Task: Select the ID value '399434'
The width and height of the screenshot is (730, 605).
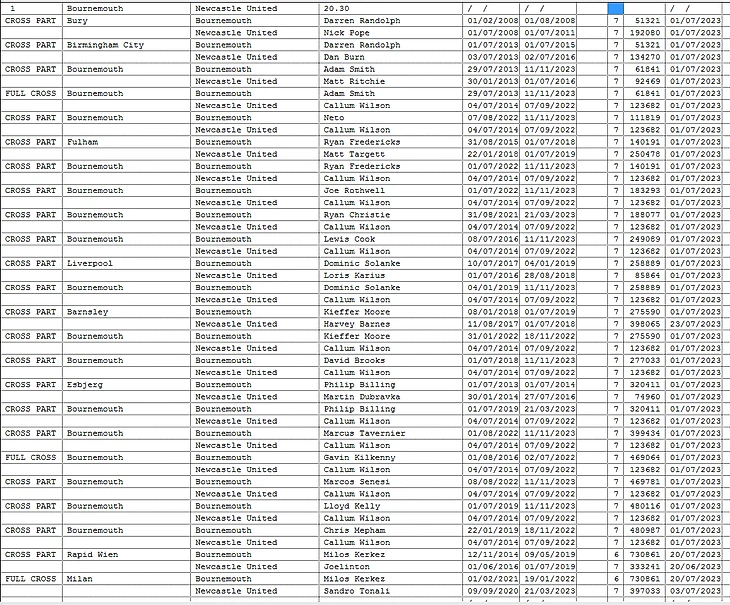Action: pos(645,433)
